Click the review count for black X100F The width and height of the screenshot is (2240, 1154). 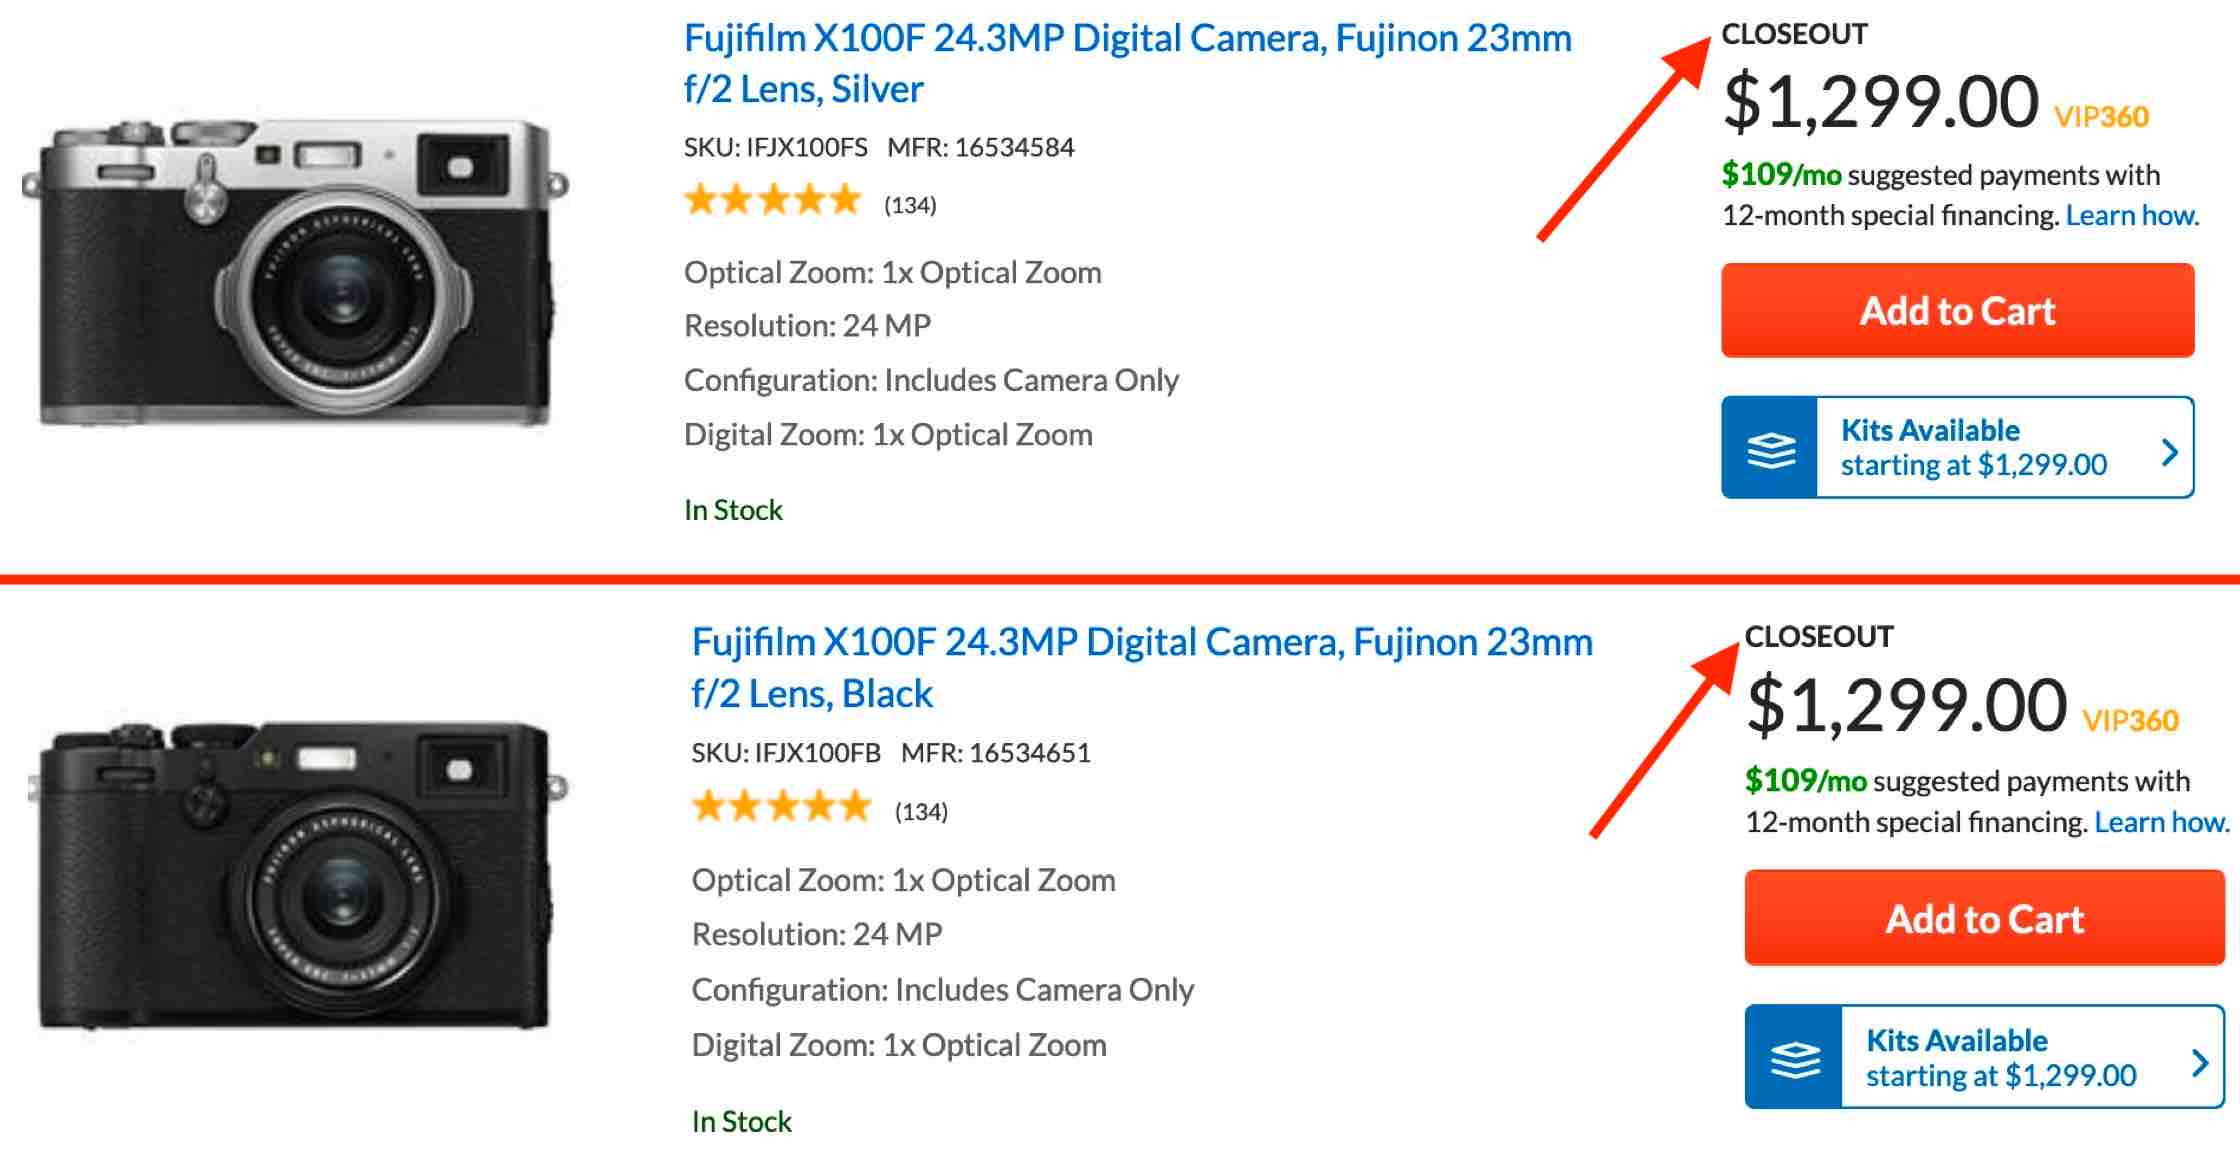921,812
